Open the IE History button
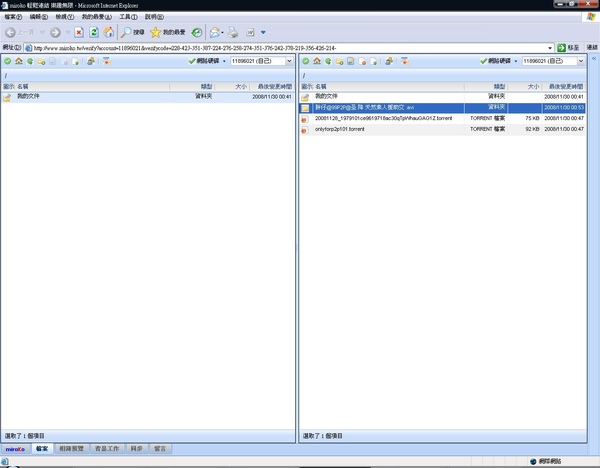Screen dimensions: 600x468 pos(197,33)
